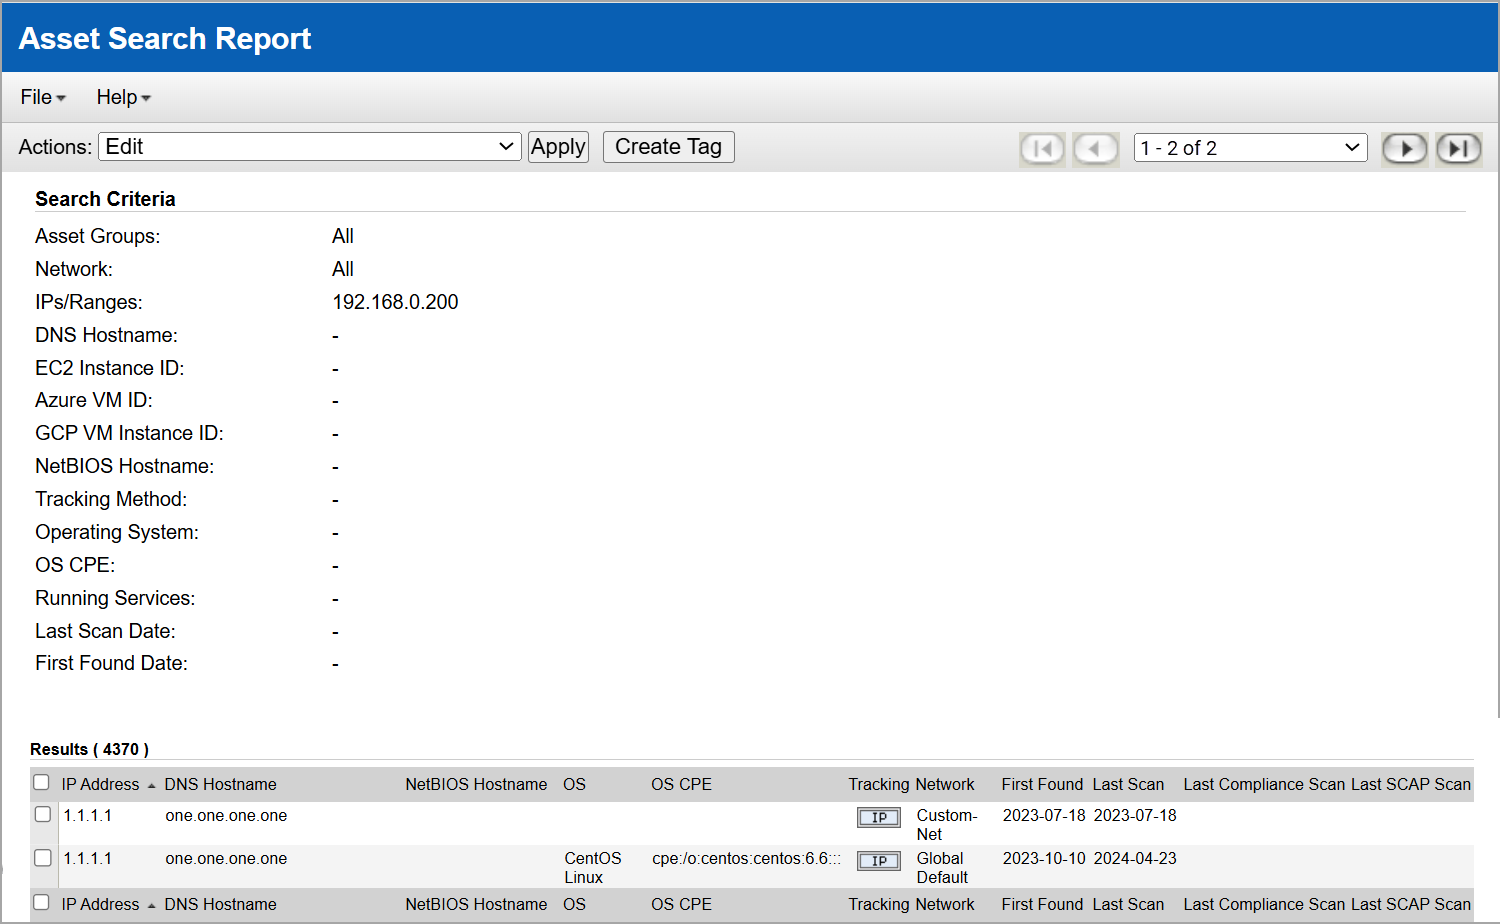Go to the next results page
The width and height of the screenshot is (1500, 924).
coord(1404,147)
